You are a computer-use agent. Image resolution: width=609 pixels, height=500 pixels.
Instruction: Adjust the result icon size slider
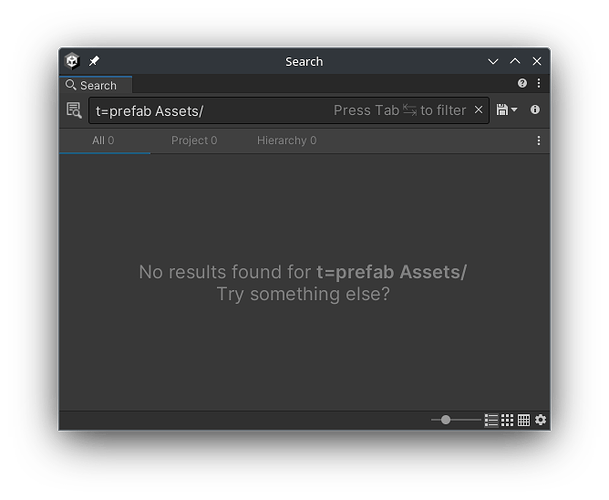[x=446, y=420]
